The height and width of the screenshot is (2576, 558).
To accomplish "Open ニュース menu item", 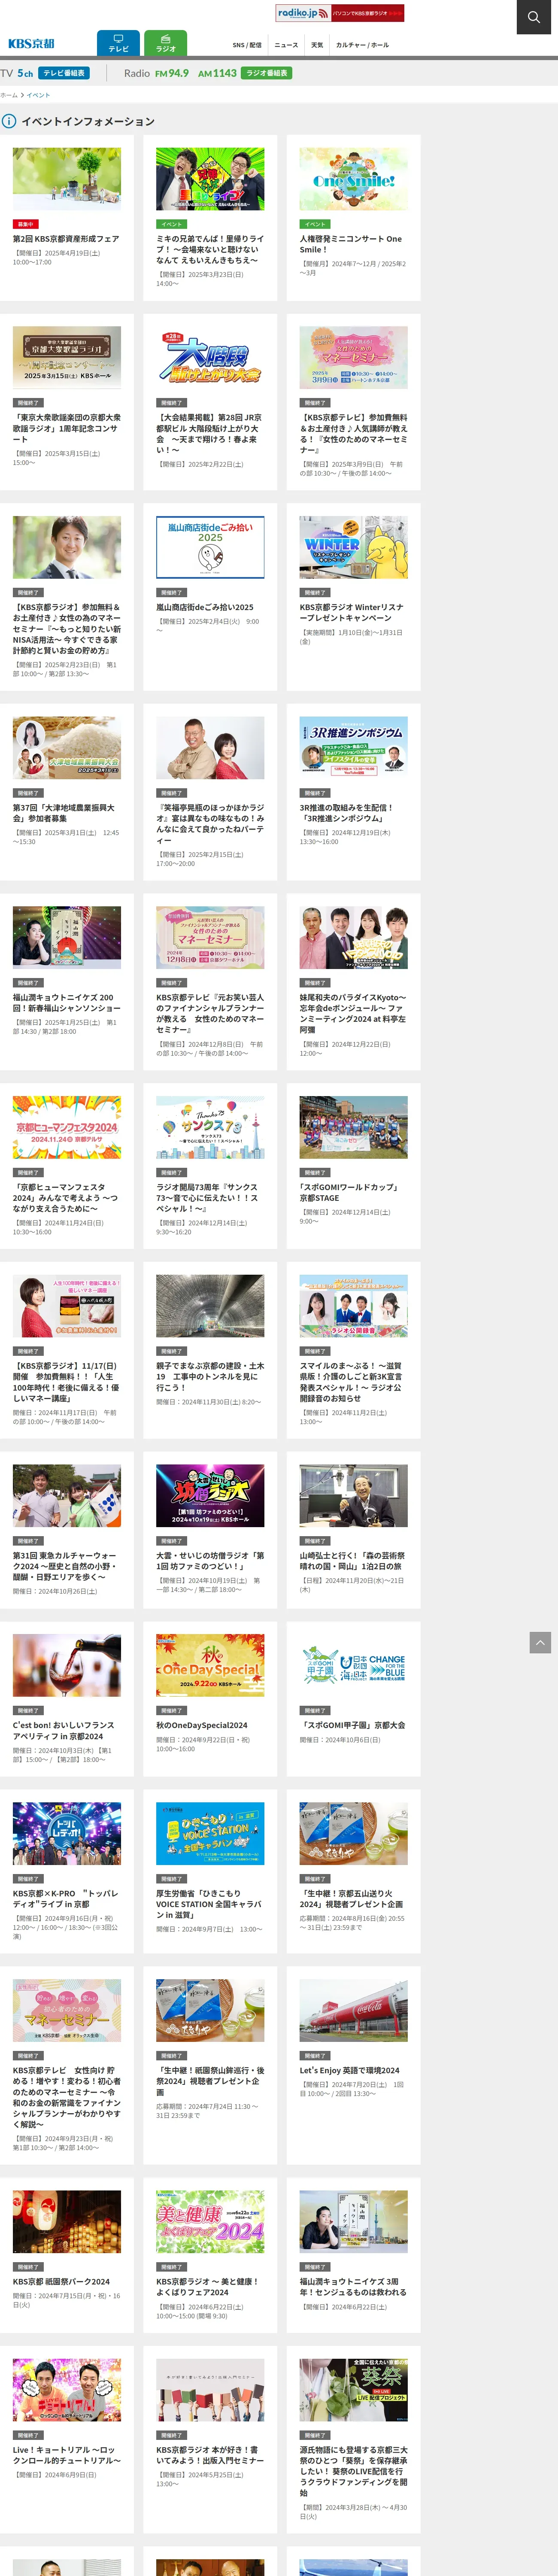I will (286, 45).
